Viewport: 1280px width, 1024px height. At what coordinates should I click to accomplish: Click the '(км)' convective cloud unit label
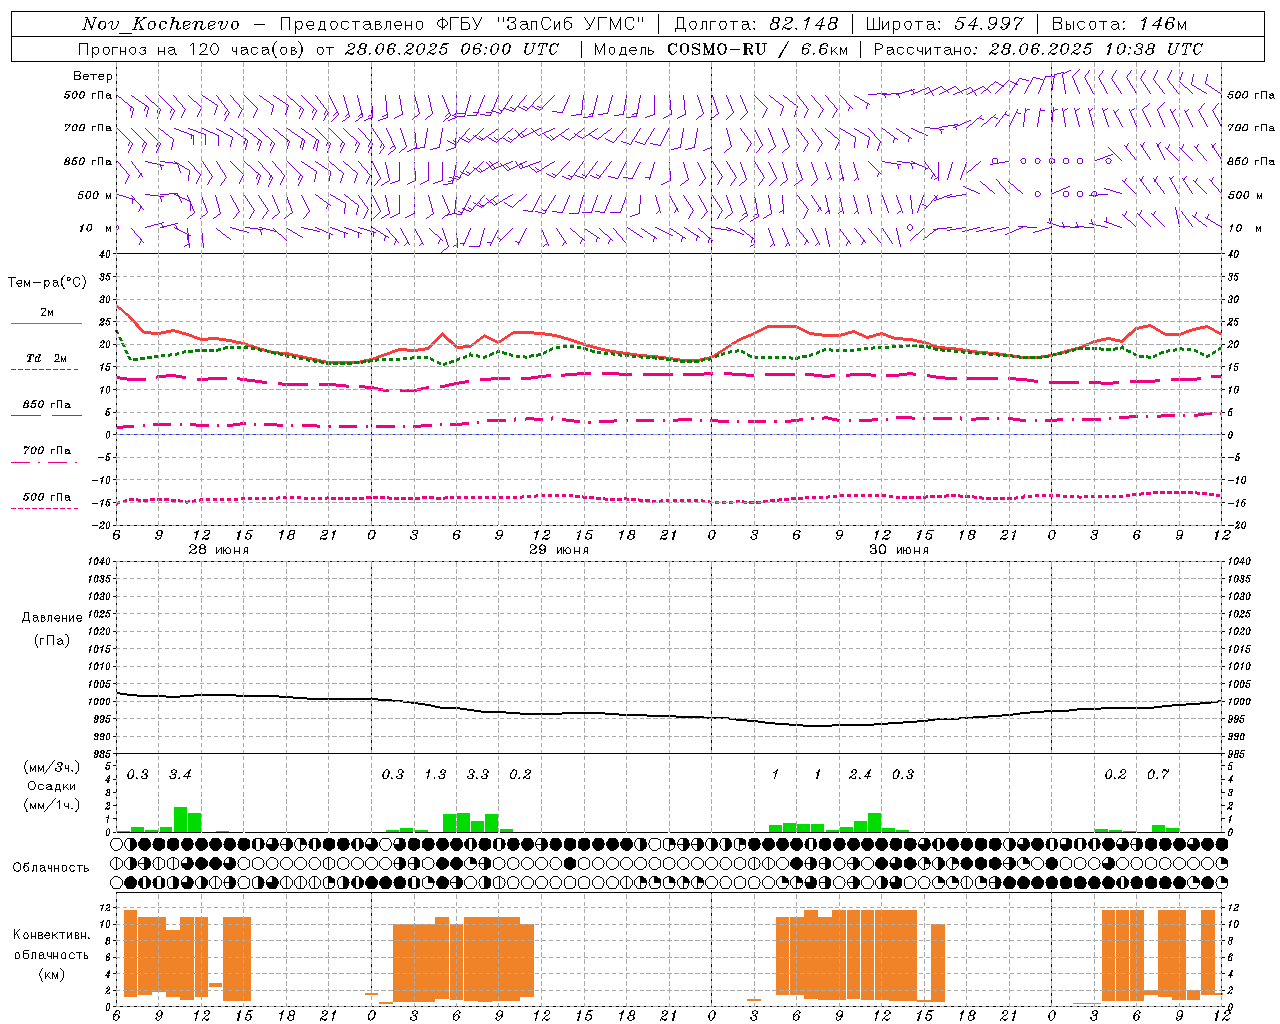pos(52,974)
